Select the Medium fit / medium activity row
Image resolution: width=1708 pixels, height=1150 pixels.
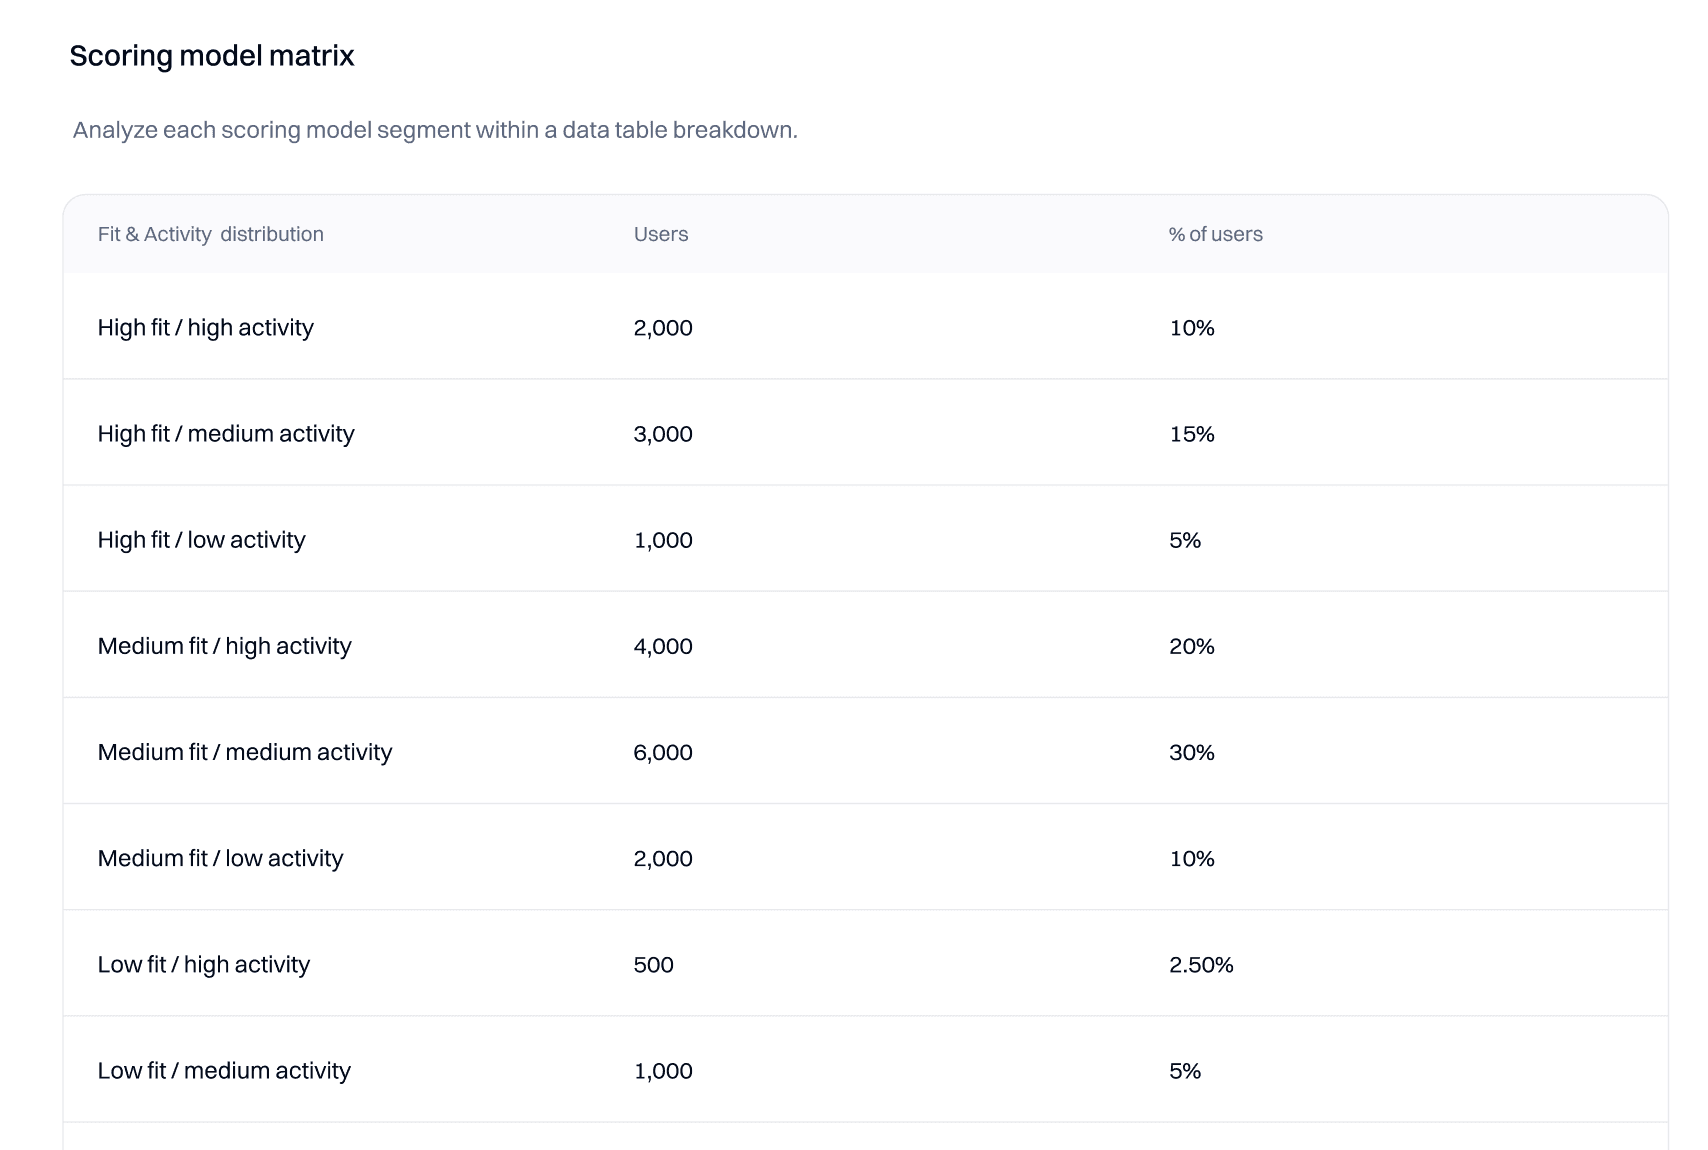point(245,751)
